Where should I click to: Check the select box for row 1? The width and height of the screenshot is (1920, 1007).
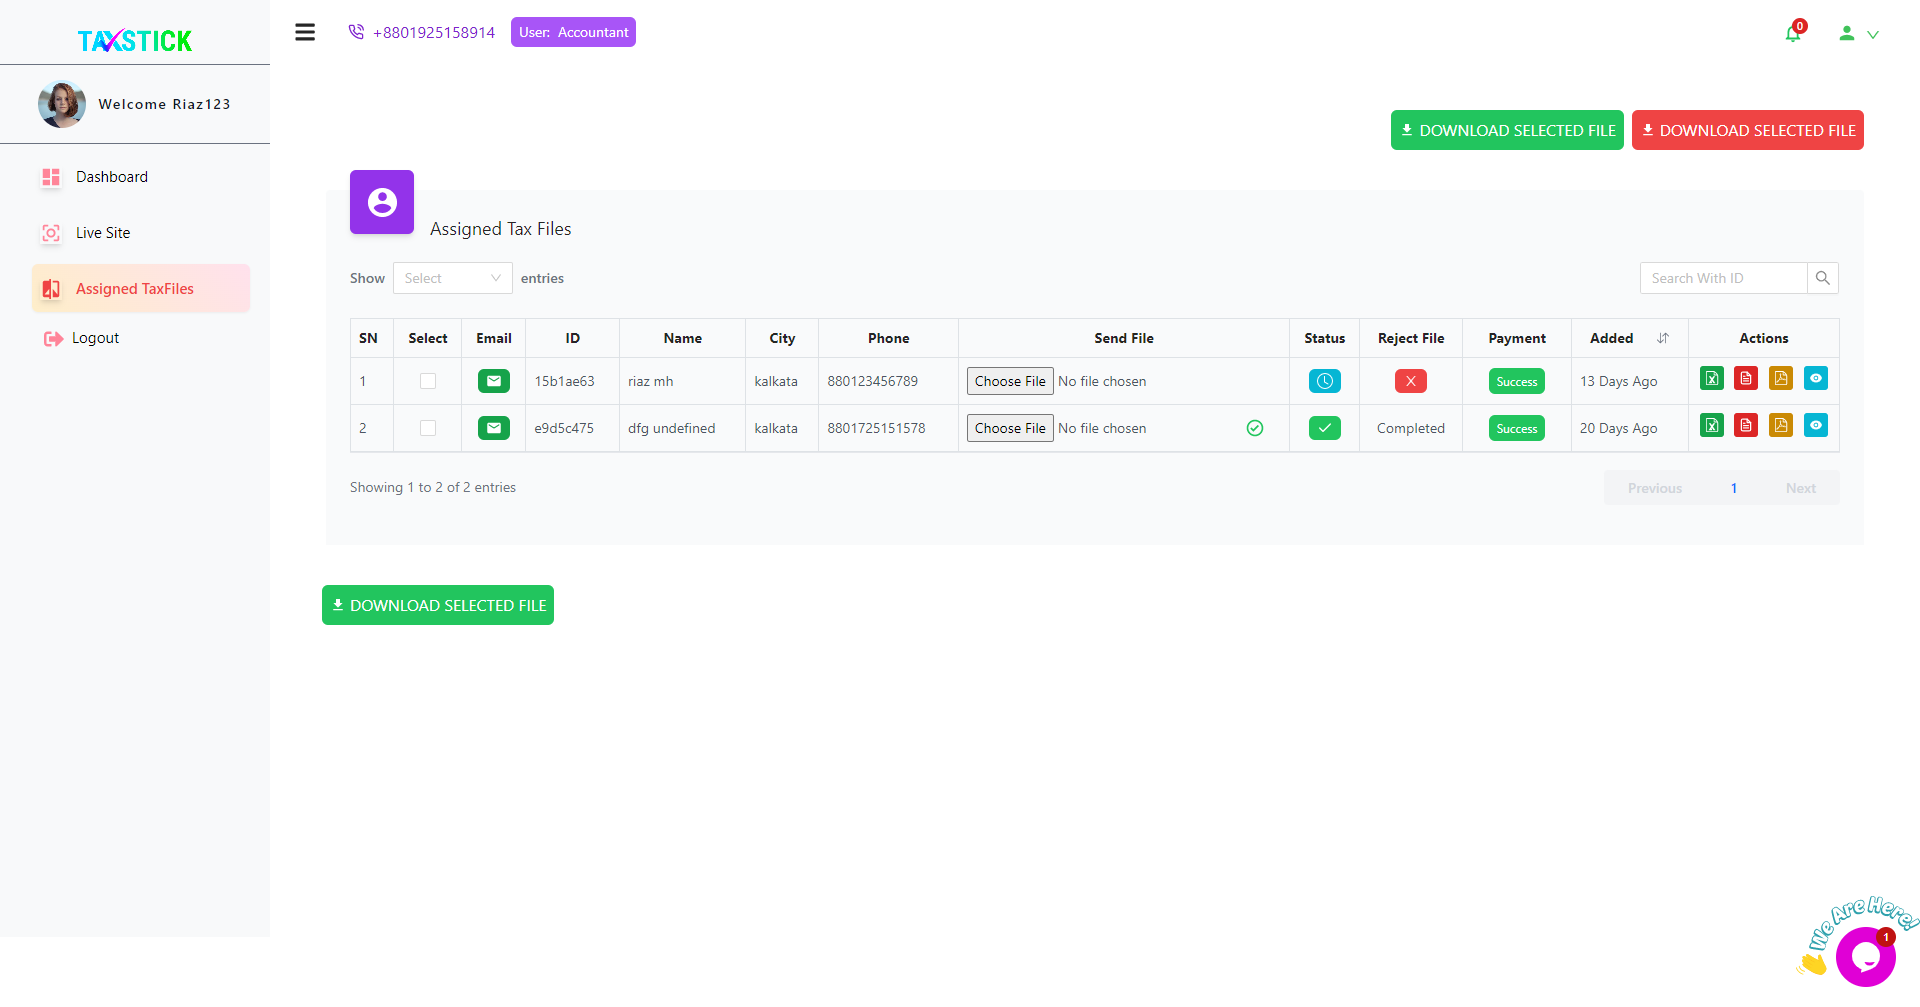428,381
